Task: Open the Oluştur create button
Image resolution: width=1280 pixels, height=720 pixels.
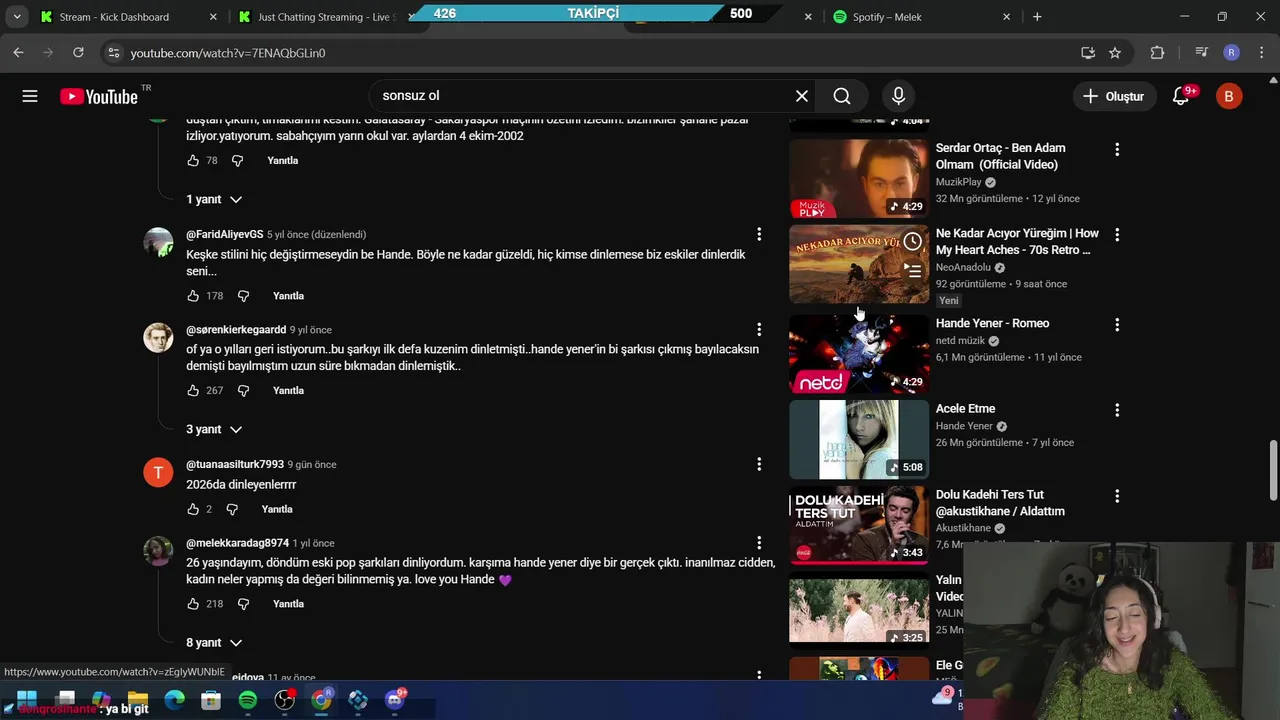Action: [1112, 96]
